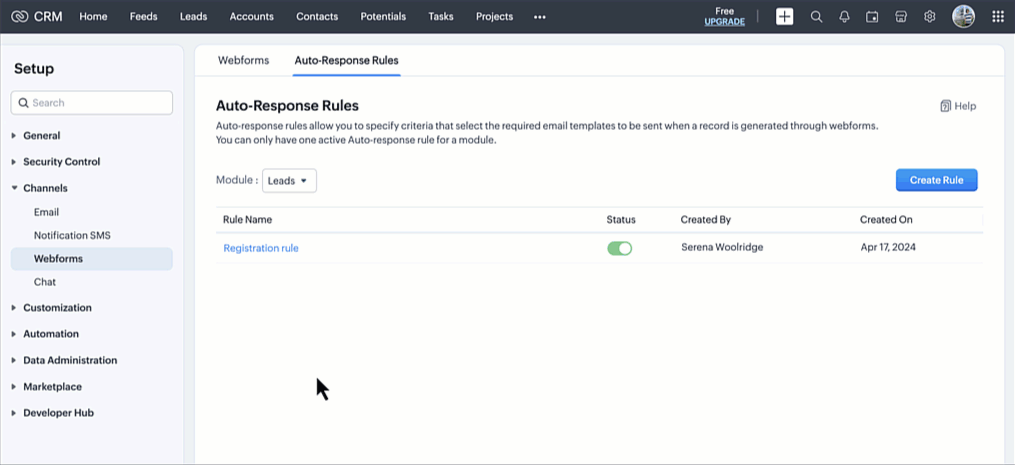Open the setup gear icon

[929, 16]
